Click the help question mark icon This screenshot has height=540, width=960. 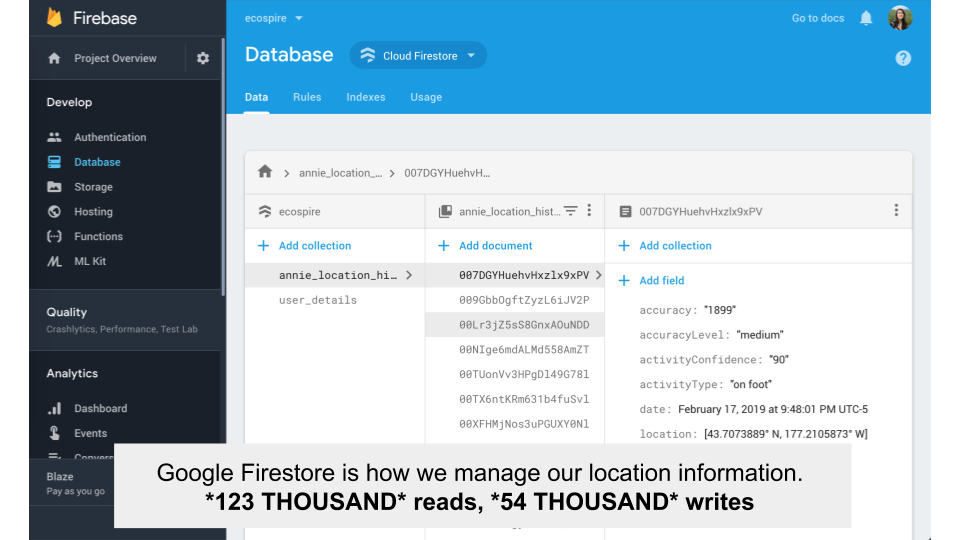[x=902, y=58]
